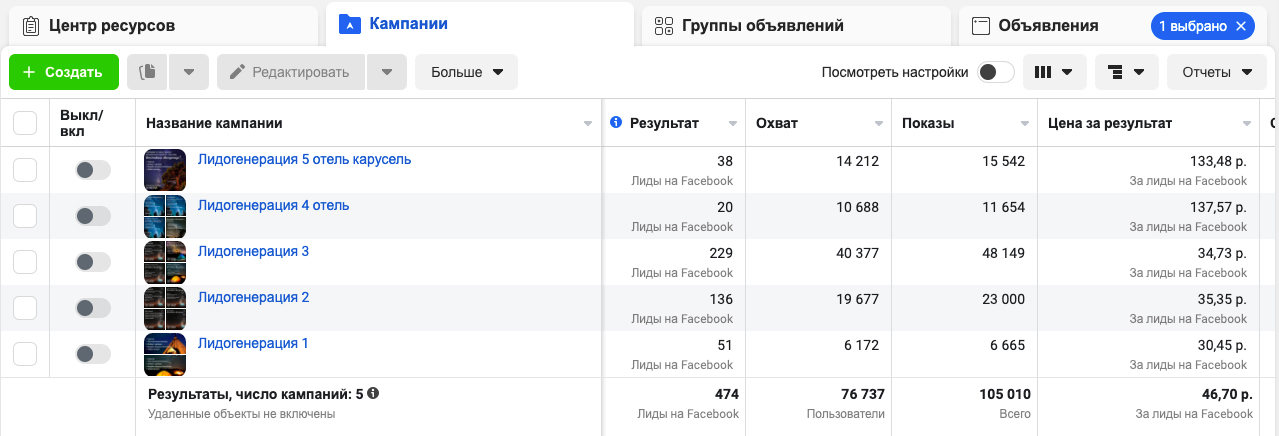The image size is (1279, 436).
Task: Open the Отчеты dropdown
Action: pos(1216,72)
